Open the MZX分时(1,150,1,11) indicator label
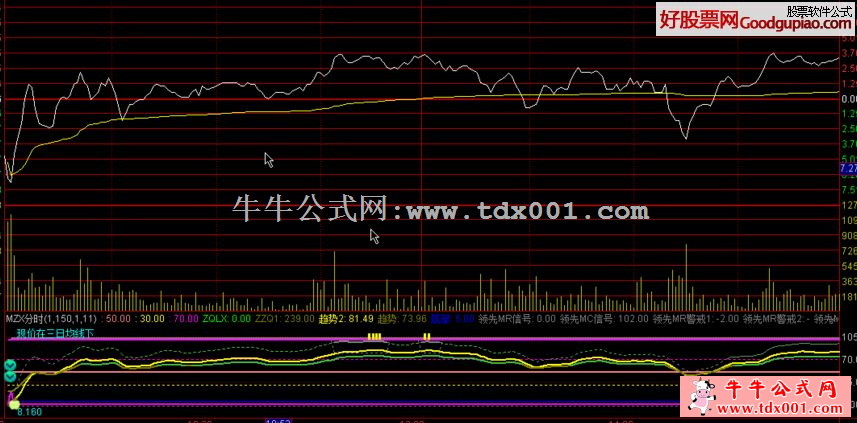This screenshot has width=857, height=423. [51, 319]
